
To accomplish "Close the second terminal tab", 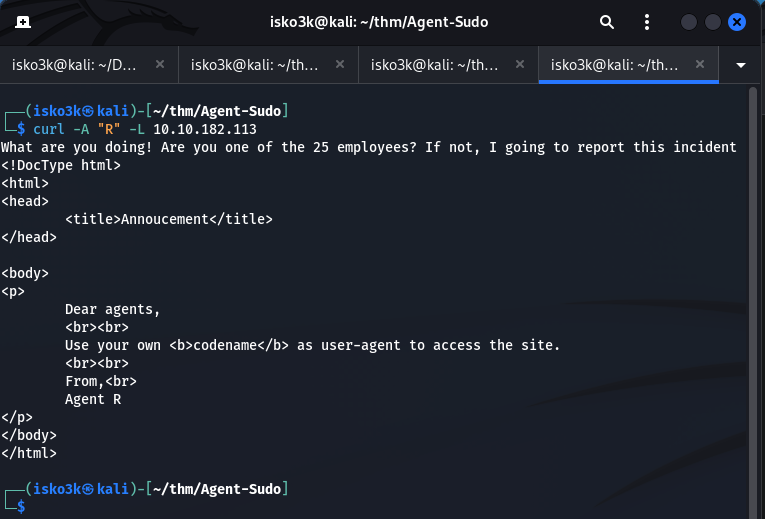I will [340, 64].
